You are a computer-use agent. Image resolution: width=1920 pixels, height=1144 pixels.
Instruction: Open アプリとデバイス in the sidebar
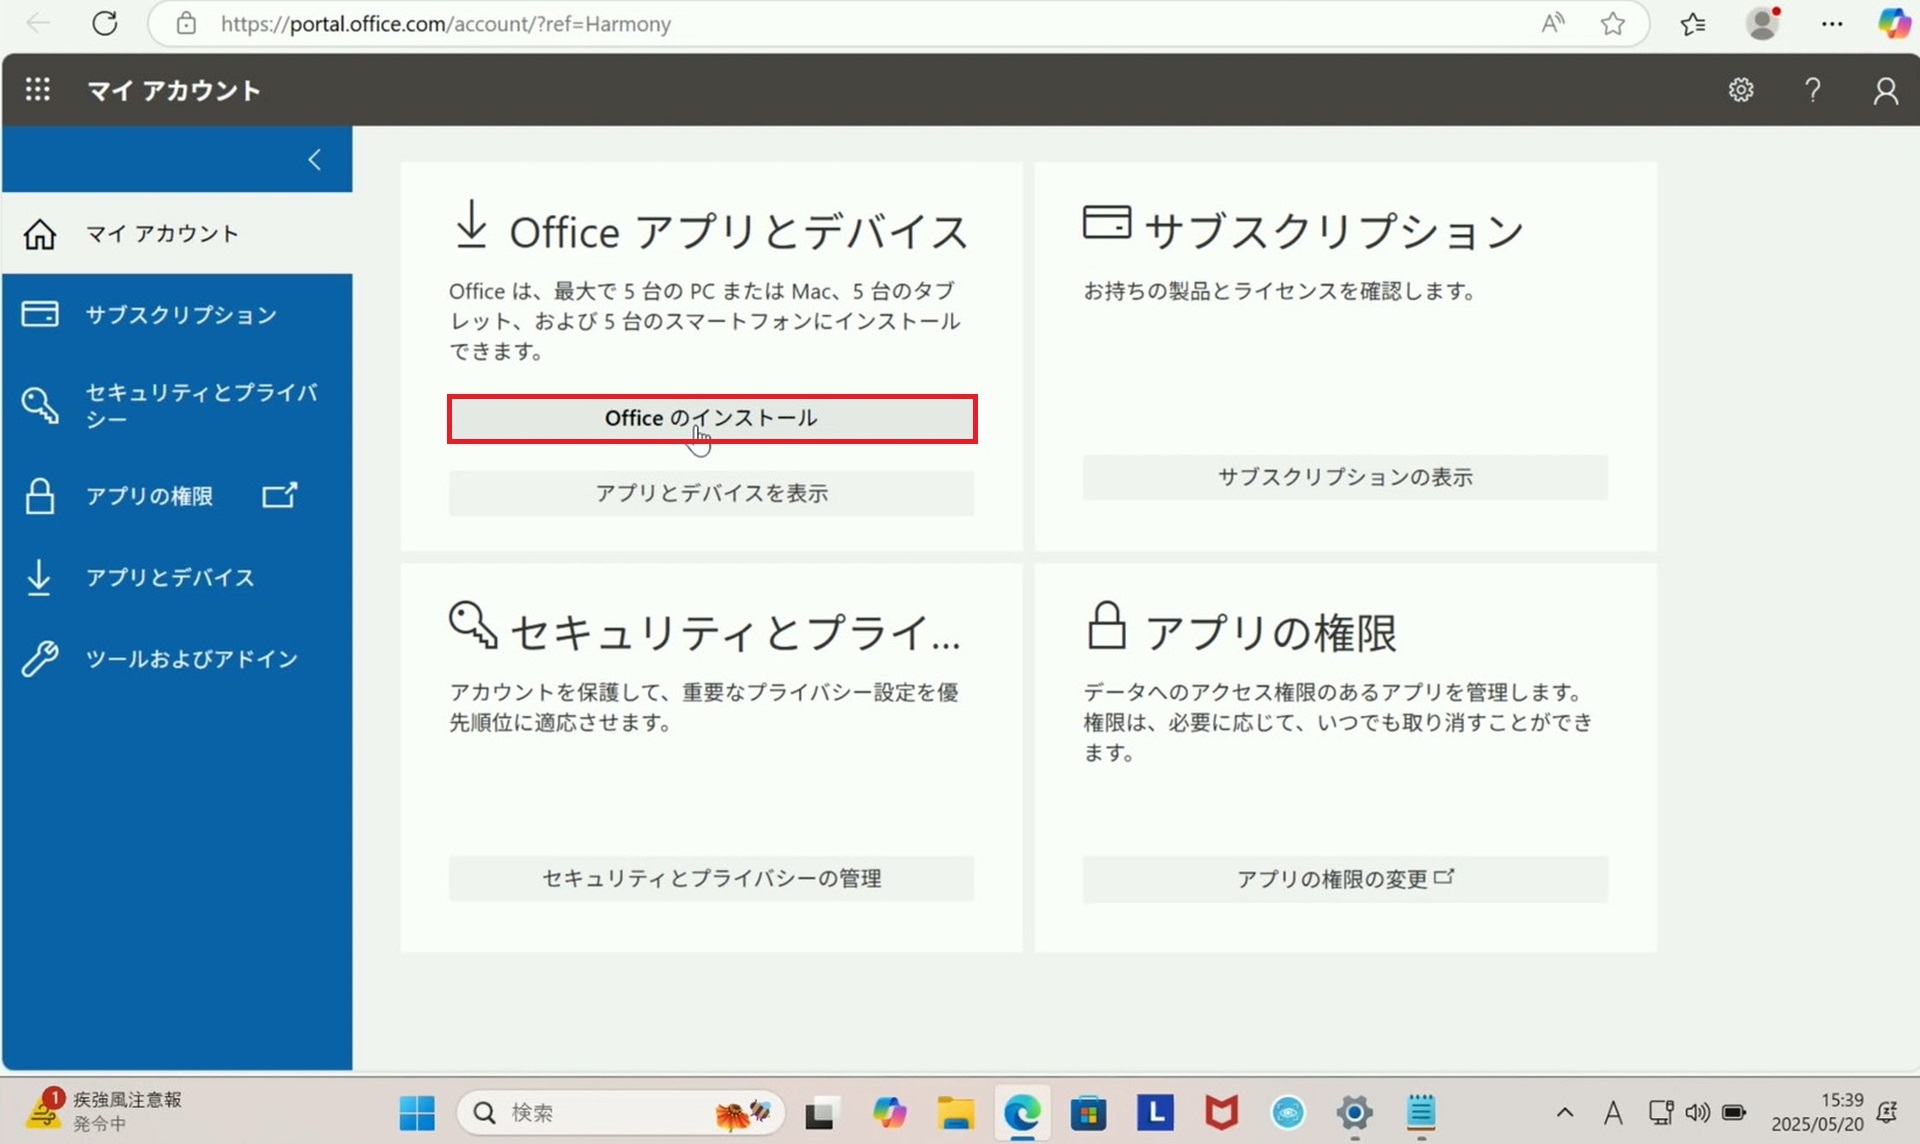point(177,577)
